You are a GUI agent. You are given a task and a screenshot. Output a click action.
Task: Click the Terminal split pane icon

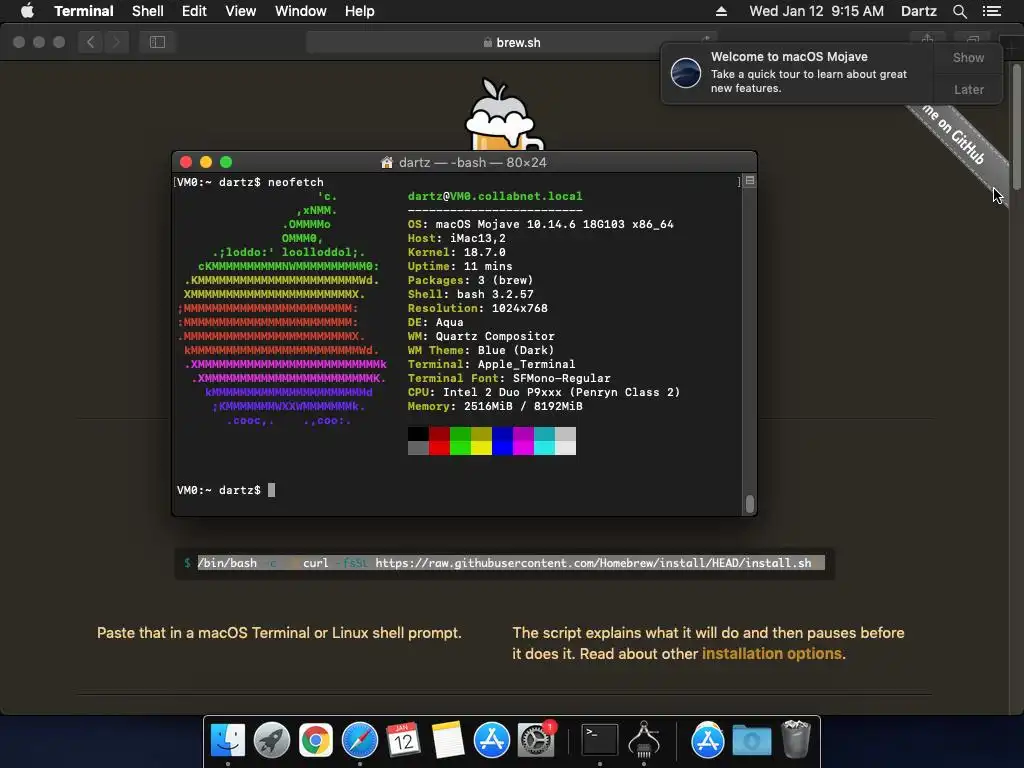coord(750,181)
